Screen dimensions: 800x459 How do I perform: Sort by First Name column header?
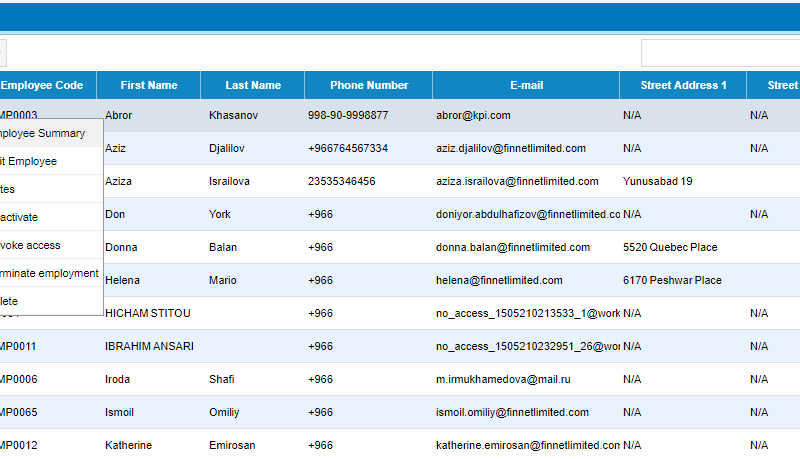coord(149,85)
